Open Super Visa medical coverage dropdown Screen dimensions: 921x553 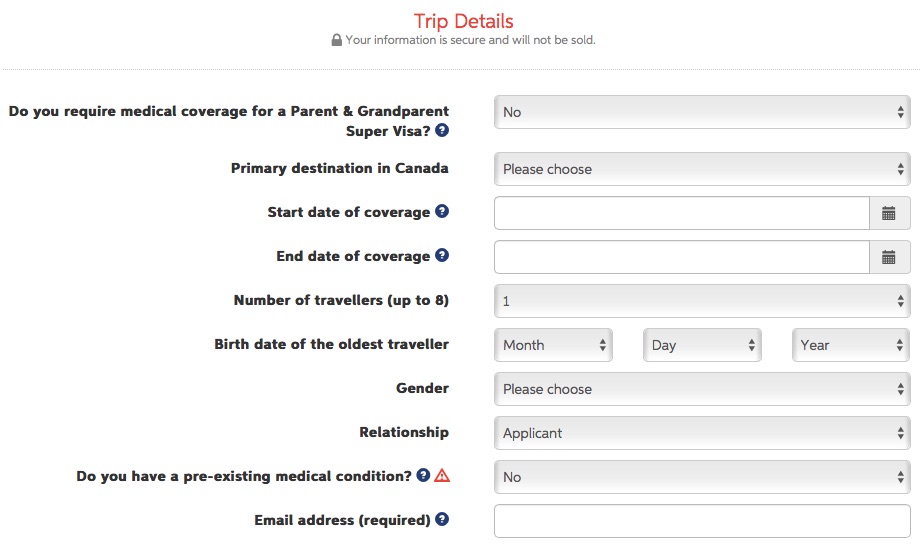pyautogui.click(x=701, y=112)
